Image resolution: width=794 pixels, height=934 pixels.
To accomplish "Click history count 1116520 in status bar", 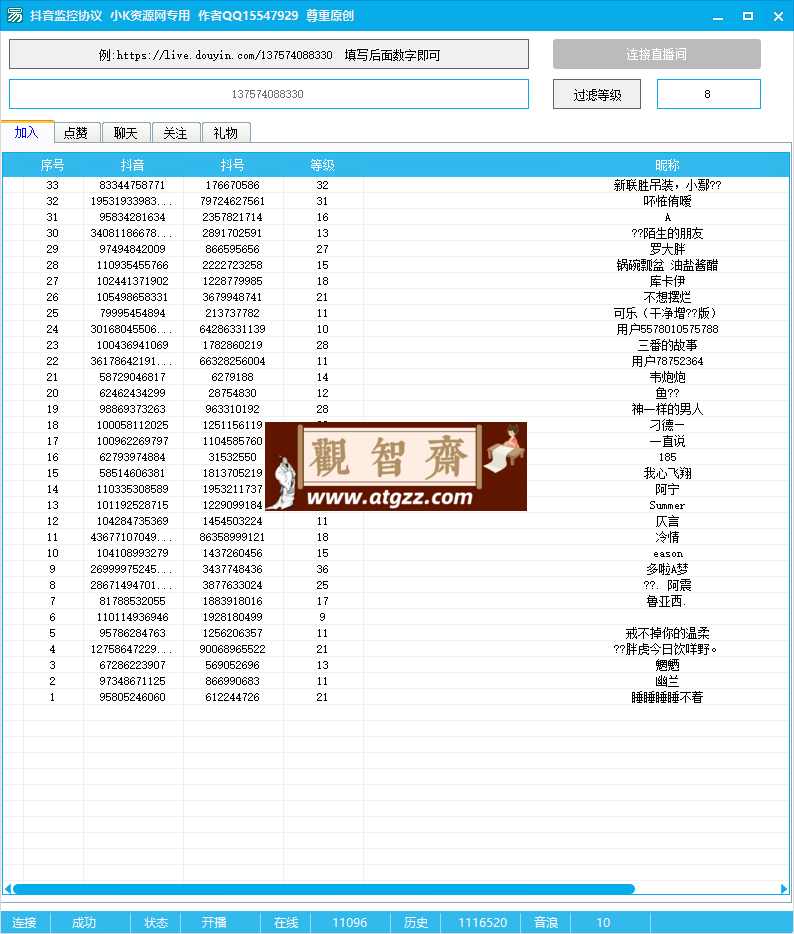I will pyautogui.click(x=482, y=923).
